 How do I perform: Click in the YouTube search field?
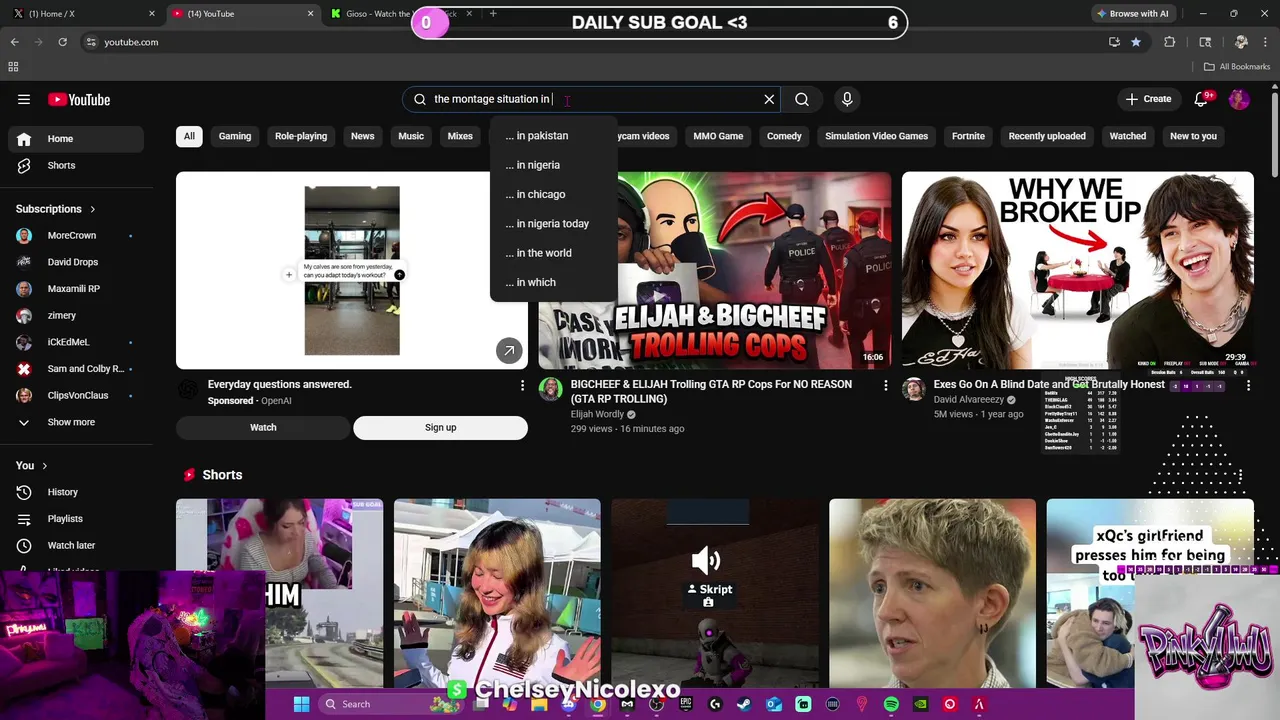[x=590, y=99]
